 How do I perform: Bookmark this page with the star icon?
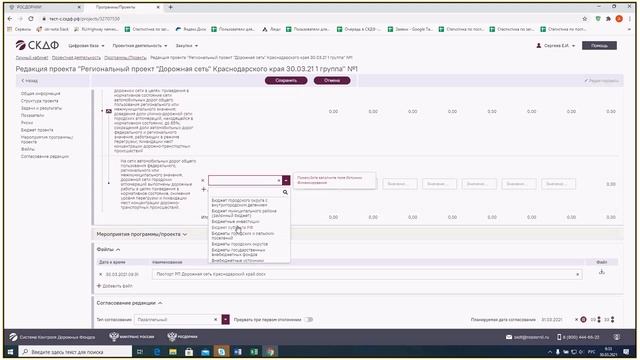coord(584,19)
